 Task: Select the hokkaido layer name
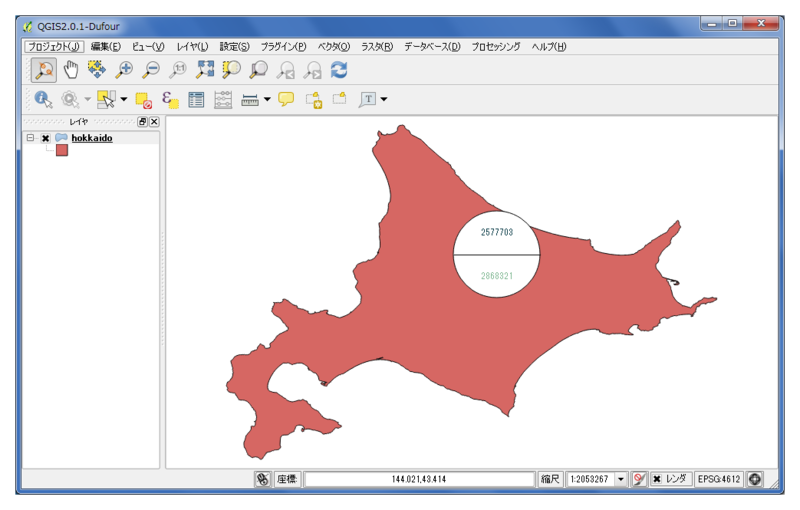92,138
